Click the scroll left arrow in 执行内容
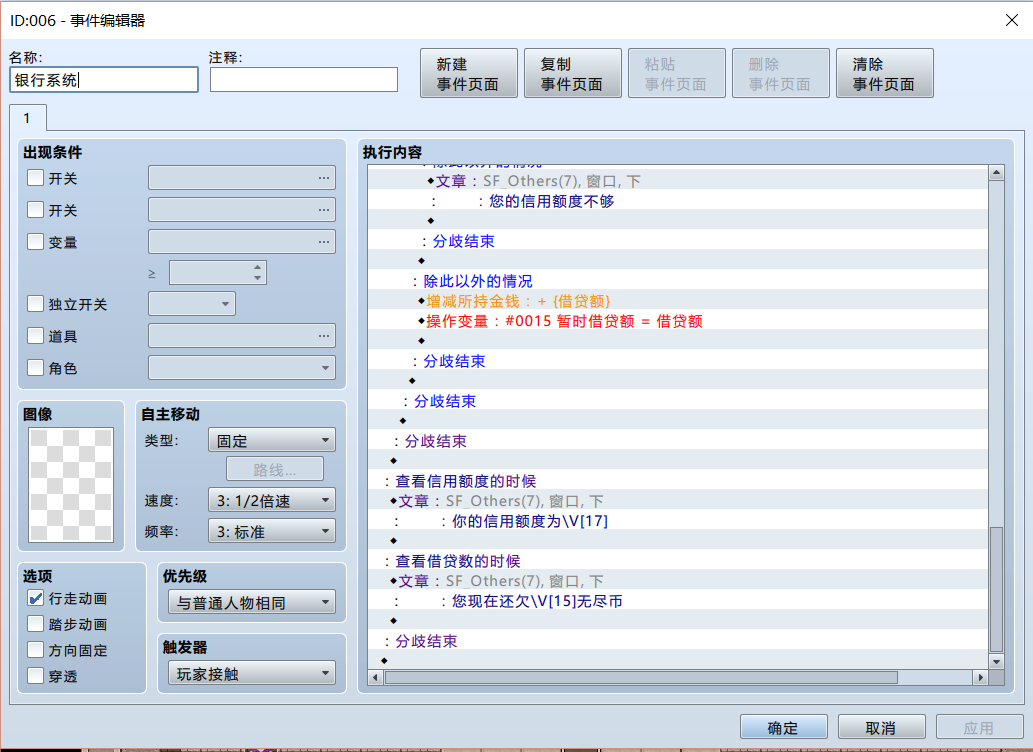The image size is (1033, 752). pos(376,677)
